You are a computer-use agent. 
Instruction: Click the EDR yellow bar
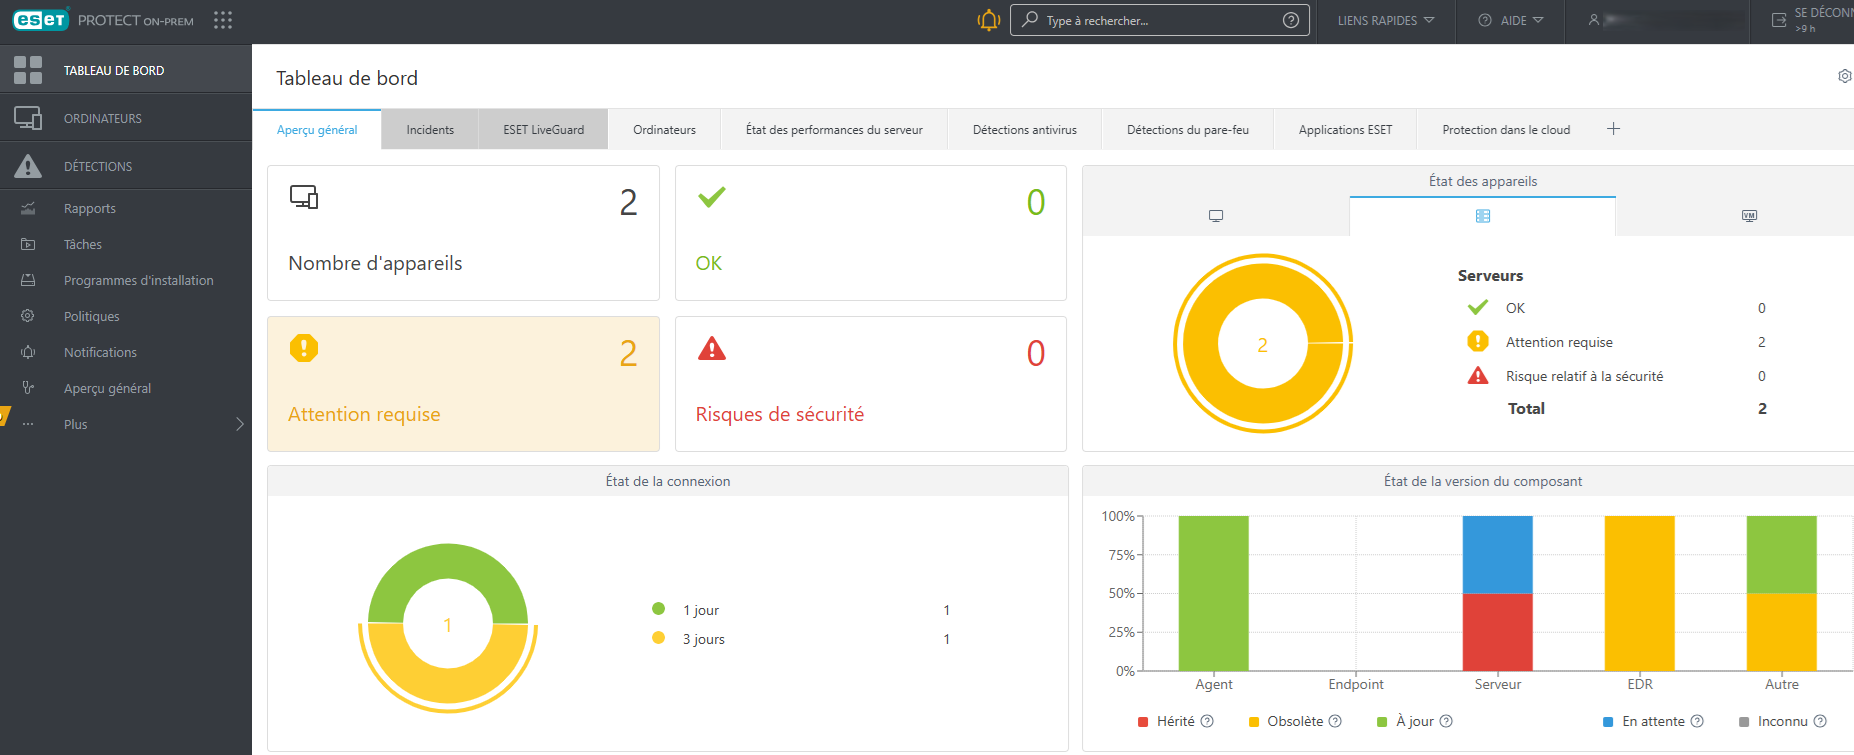1639,593
